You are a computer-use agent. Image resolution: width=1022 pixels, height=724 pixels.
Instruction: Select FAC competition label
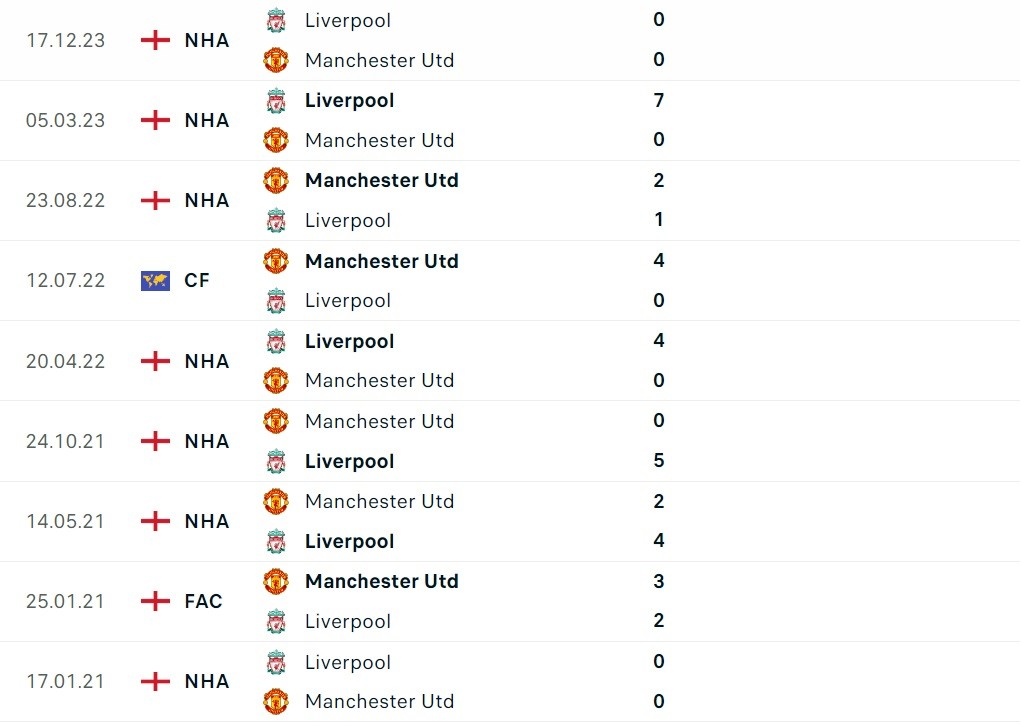point(203,601)
